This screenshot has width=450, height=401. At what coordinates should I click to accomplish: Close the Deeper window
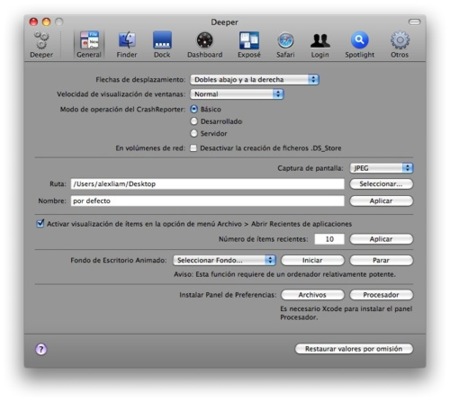tap(34, 22)
